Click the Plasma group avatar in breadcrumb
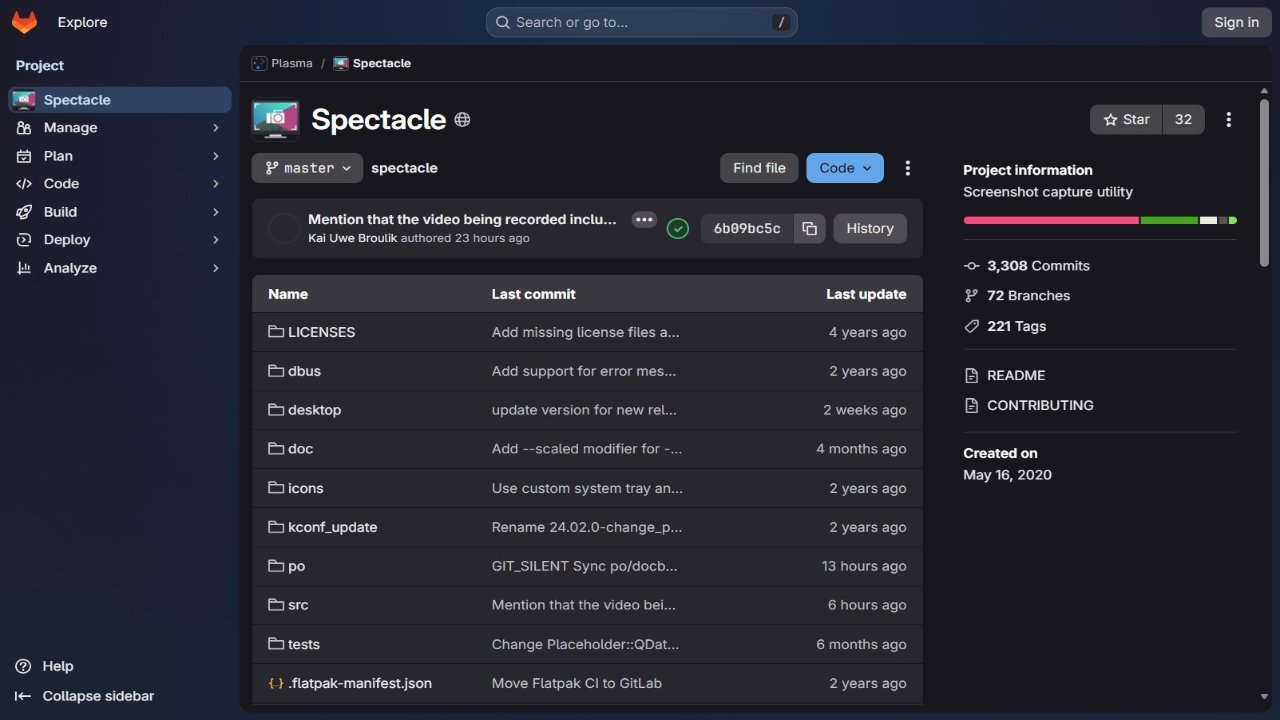The image size is (1280, 720). (x=259, y=63)
